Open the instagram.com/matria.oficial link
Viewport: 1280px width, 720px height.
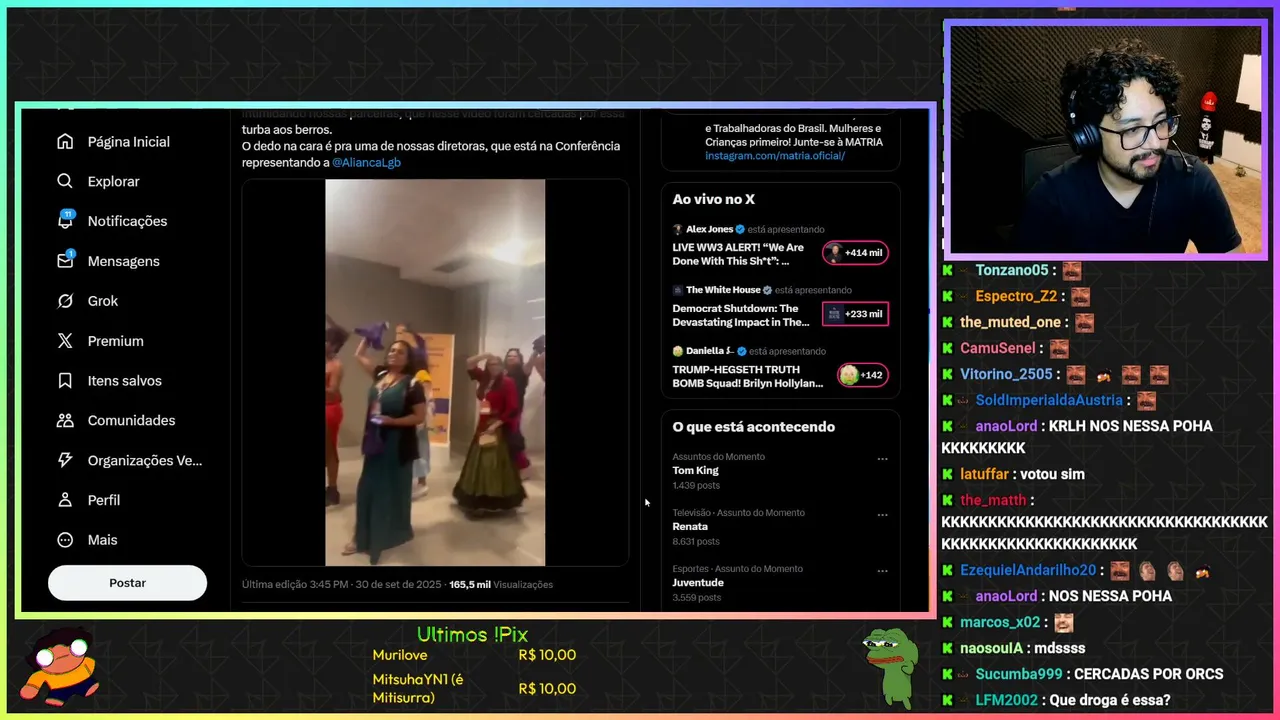pos(775,156)
